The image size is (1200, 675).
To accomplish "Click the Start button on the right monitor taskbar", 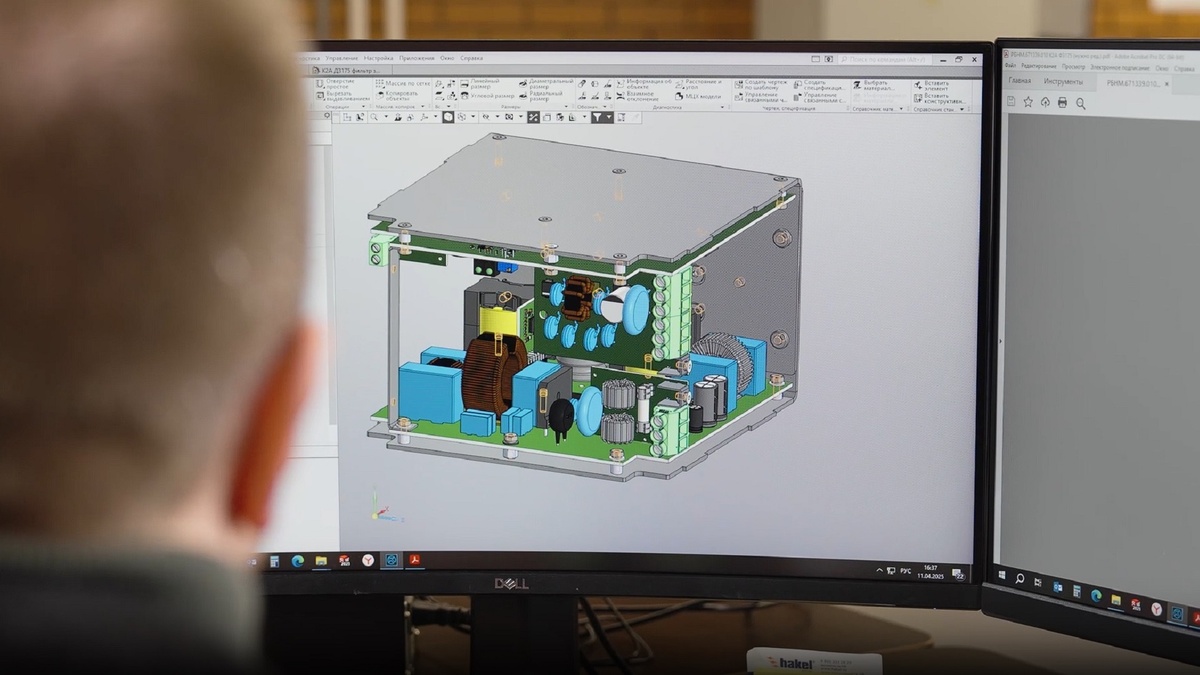I will coord(1002,575).
